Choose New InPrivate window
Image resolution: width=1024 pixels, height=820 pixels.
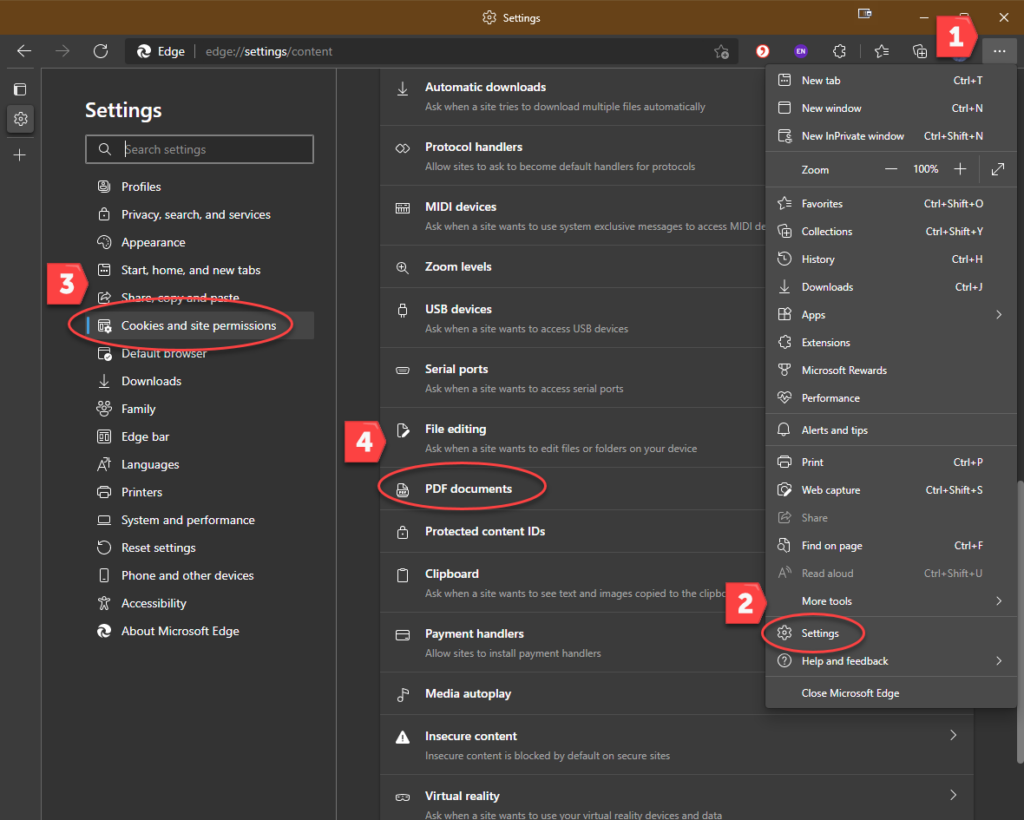852,136
